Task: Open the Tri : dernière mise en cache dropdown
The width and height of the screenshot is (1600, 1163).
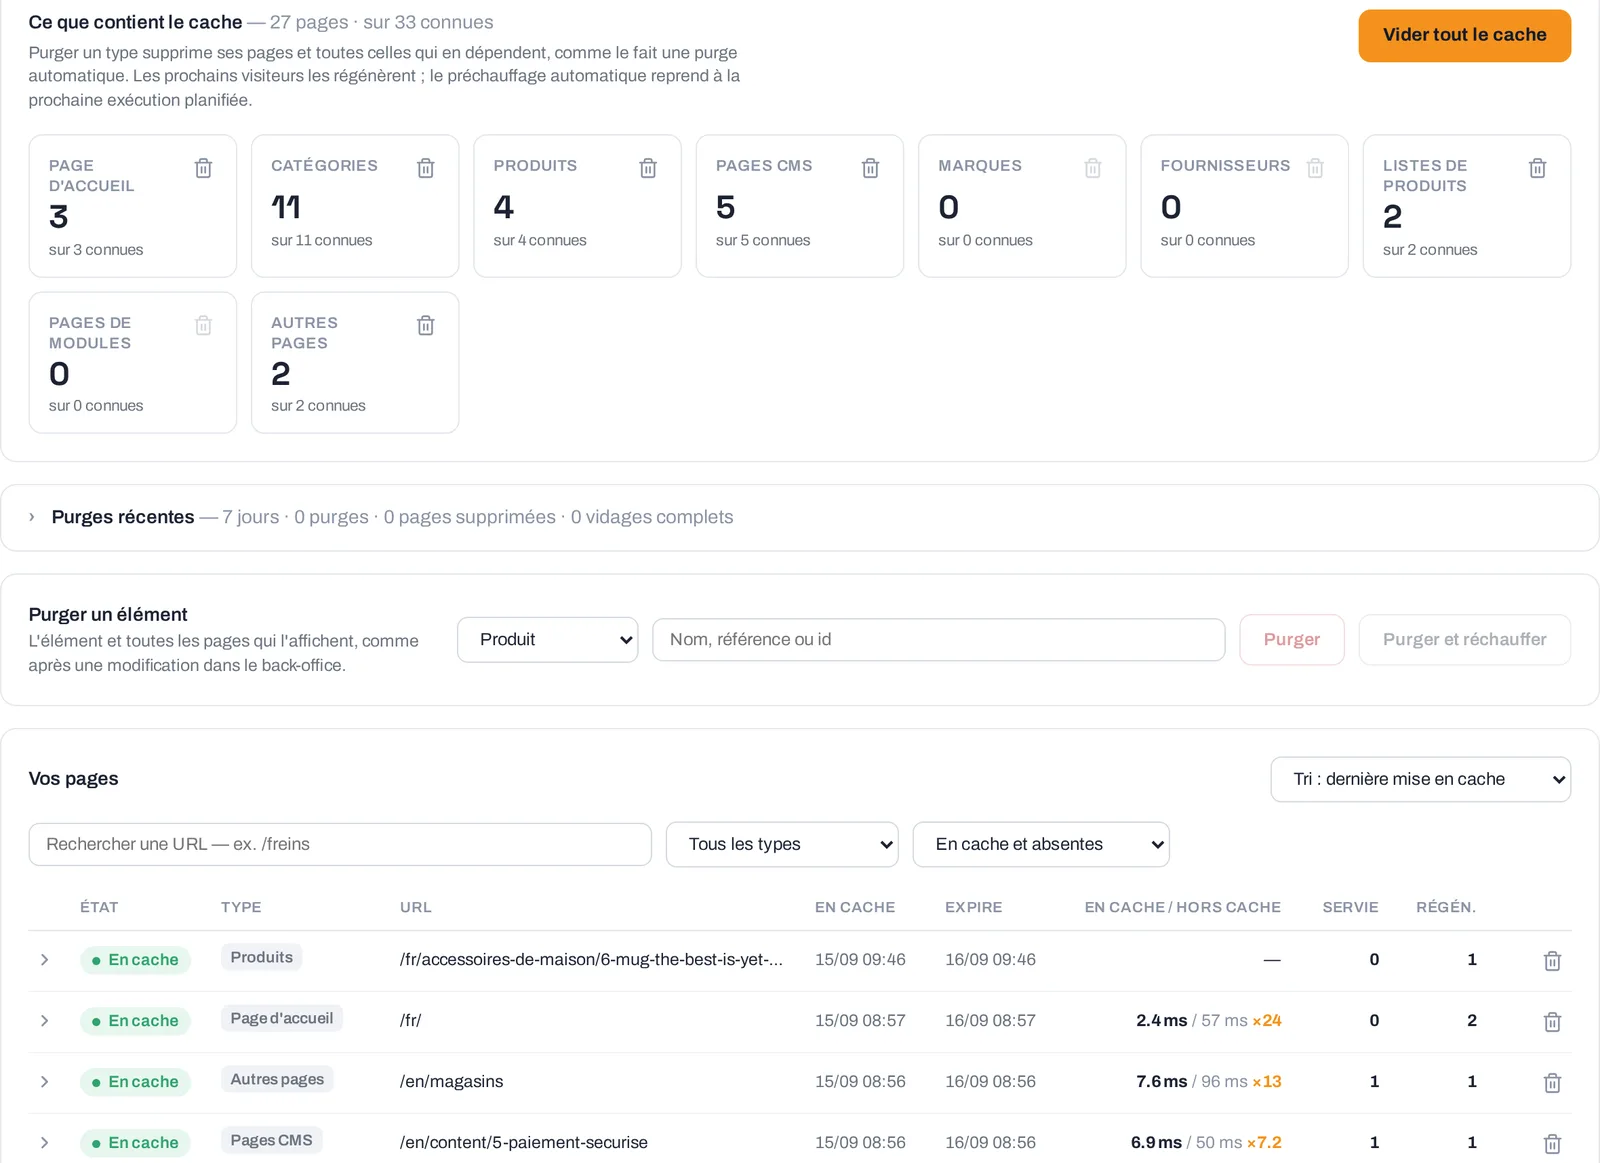Action: (x=1420, y=779)
